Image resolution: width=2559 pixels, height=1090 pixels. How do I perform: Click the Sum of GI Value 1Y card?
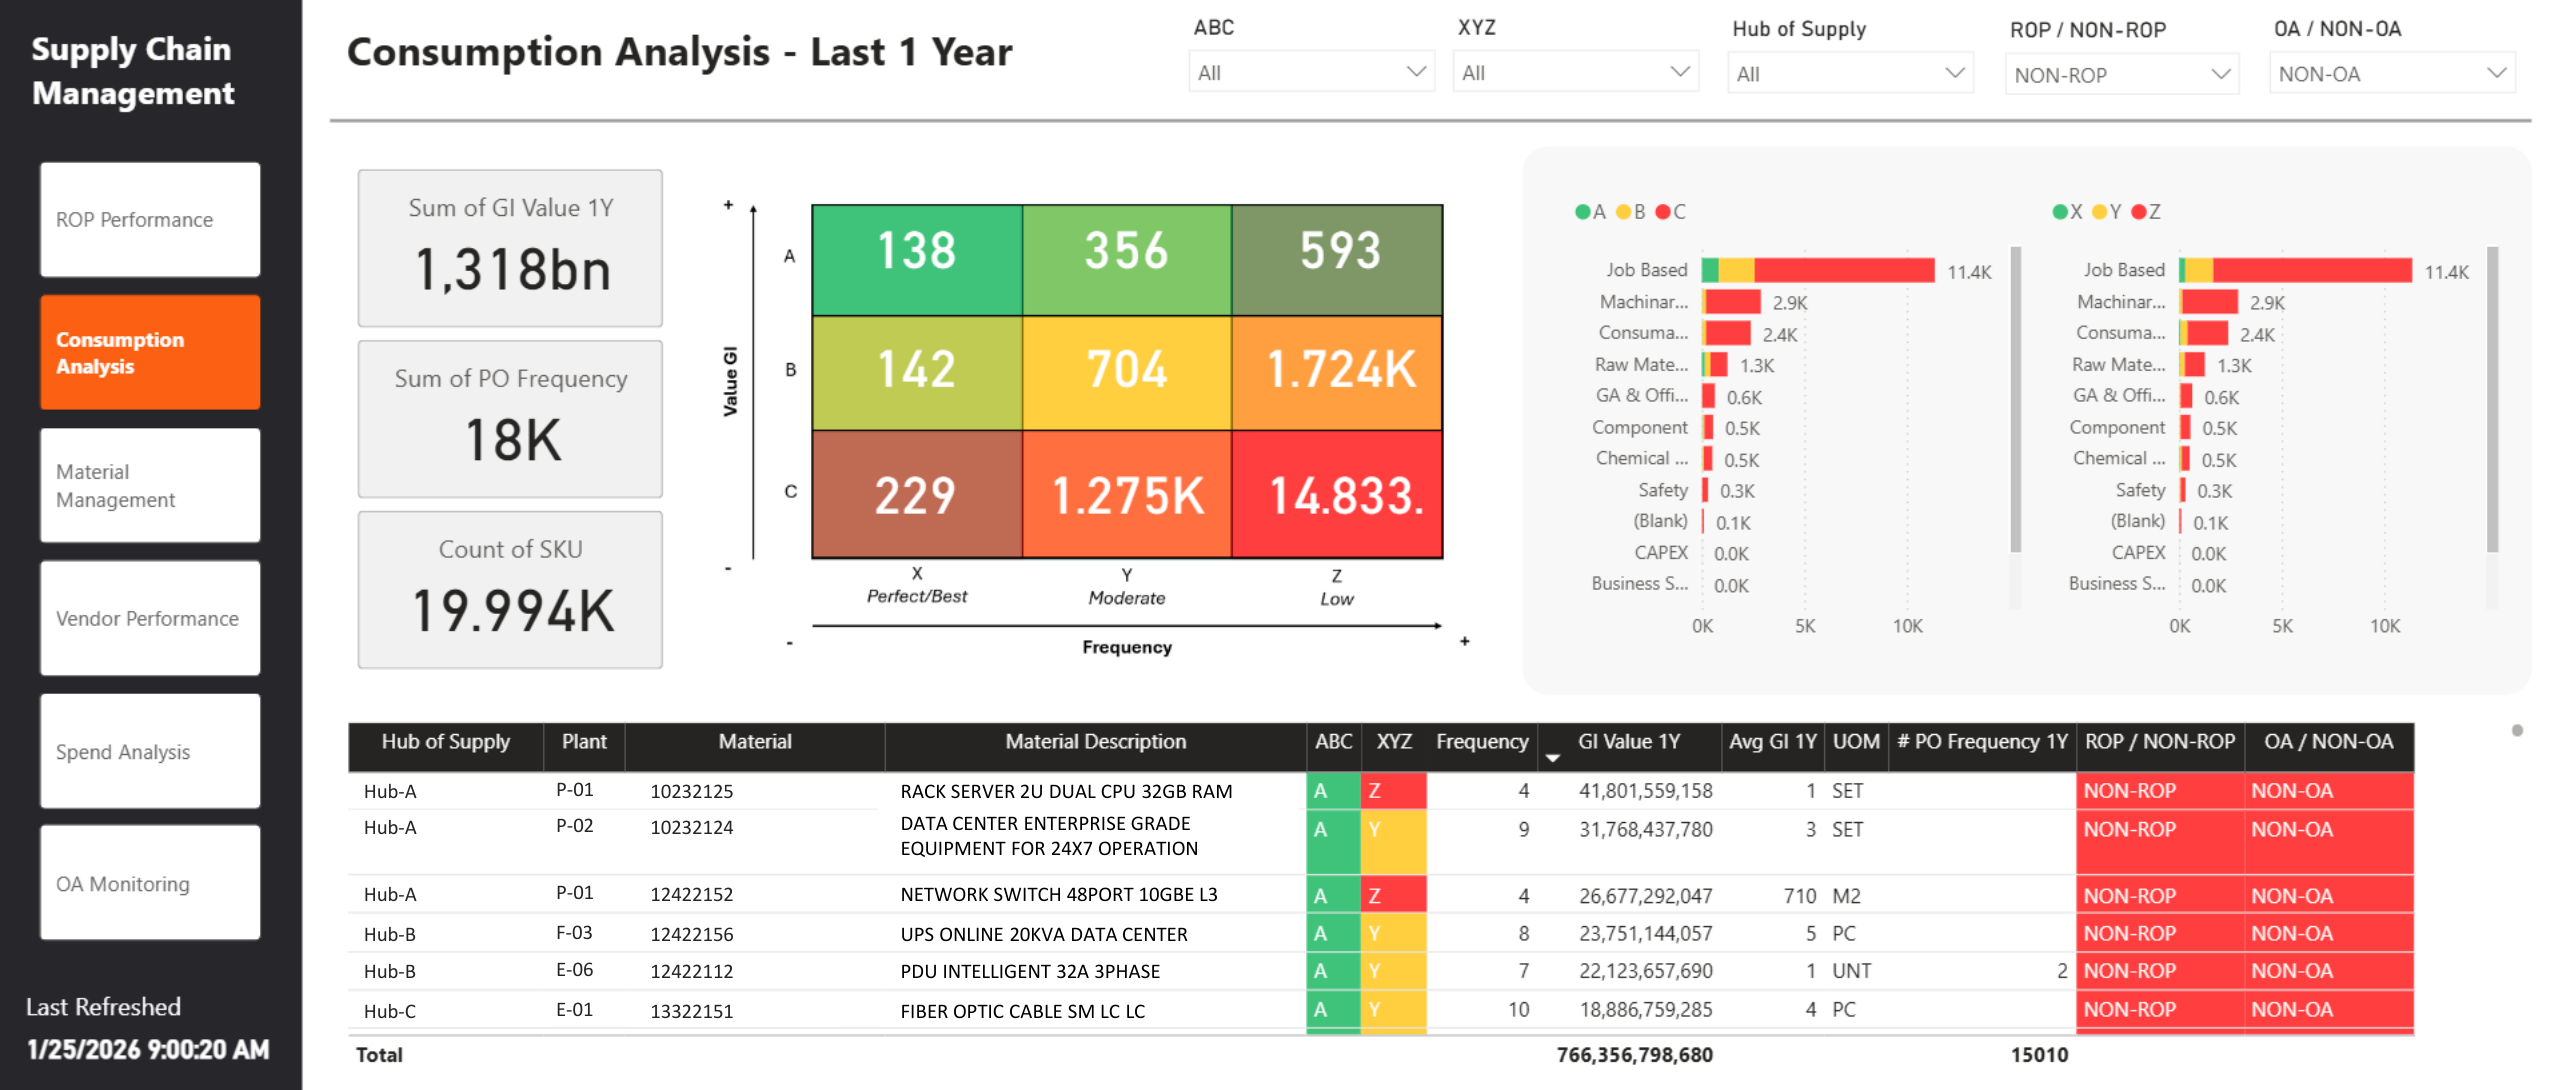(510, 248)
